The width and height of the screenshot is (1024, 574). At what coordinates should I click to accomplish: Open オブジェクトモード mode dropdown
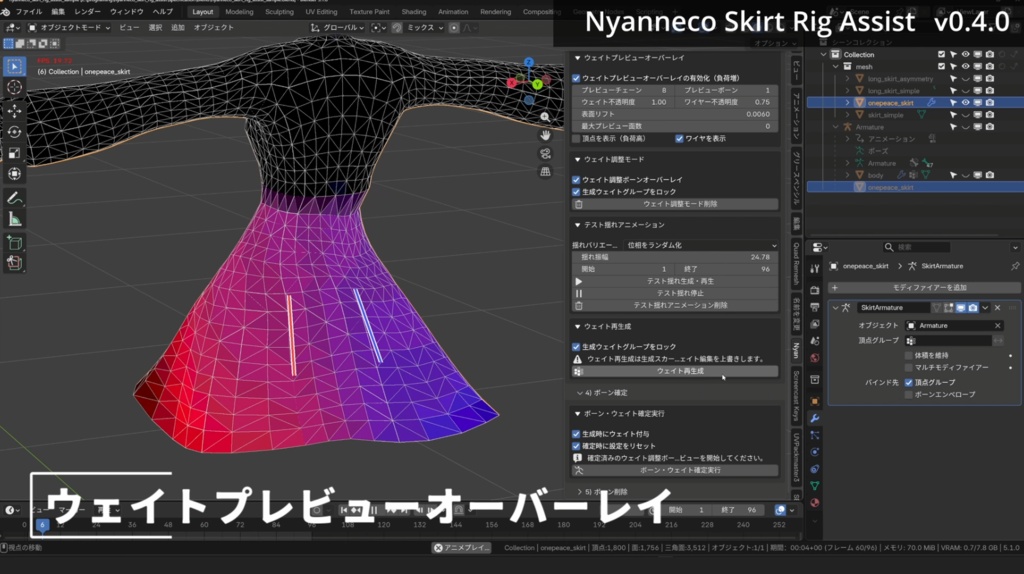(x=69, y=28)
